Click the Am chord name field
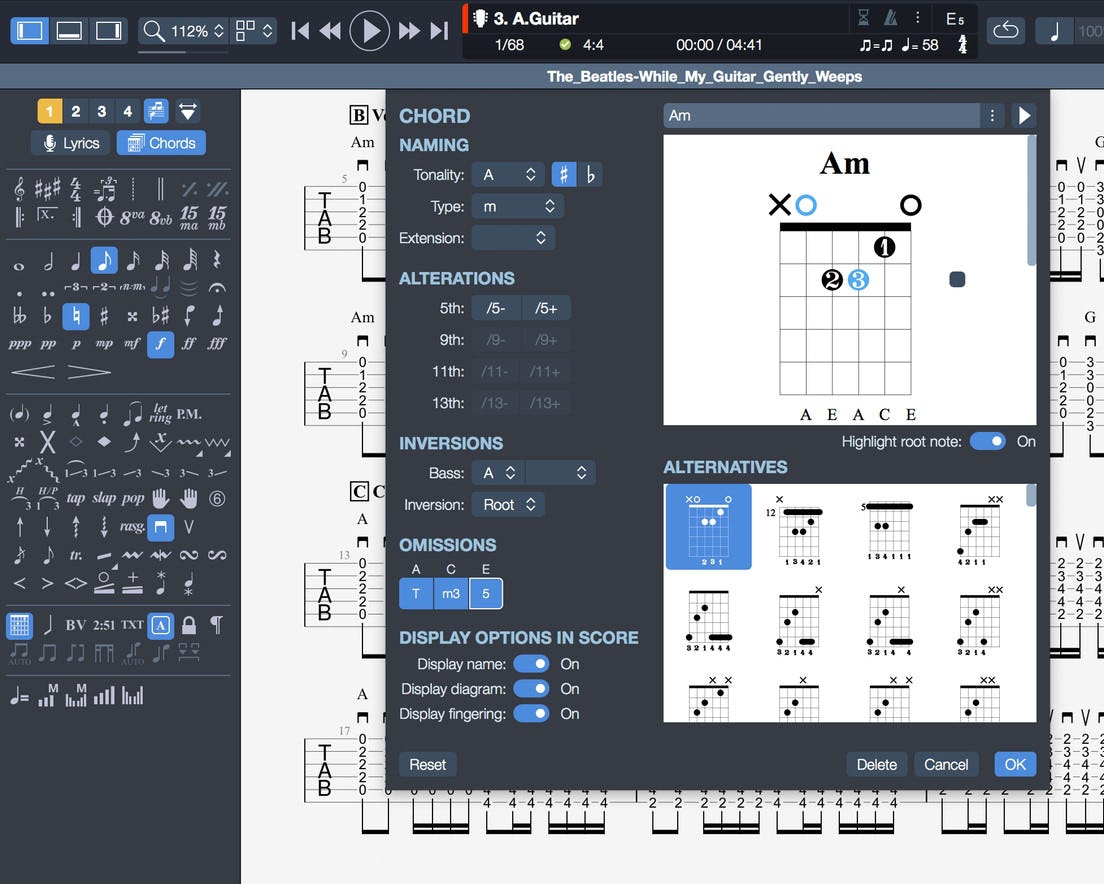The image size is (1104, 884). click(x=821, y=115)
